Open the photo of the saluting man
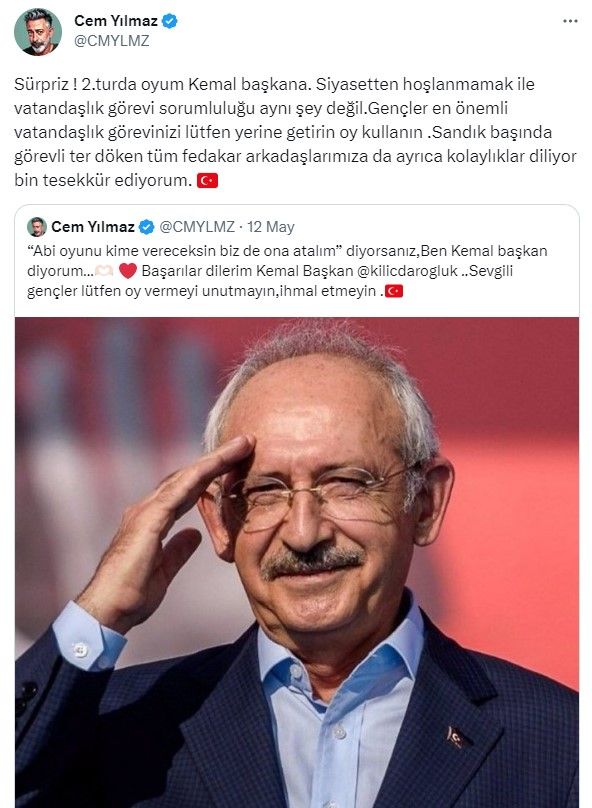The width and height of the screenshot is (592, 808). pos(297,562)
